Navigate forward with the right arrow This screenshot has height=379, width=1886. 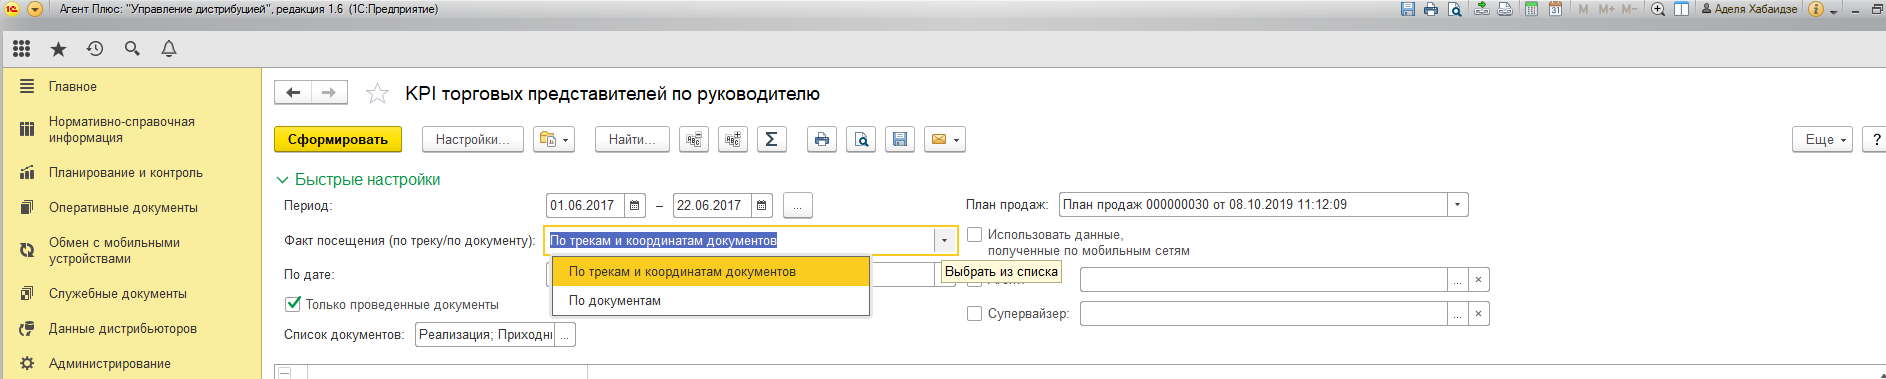pos(329,93)
